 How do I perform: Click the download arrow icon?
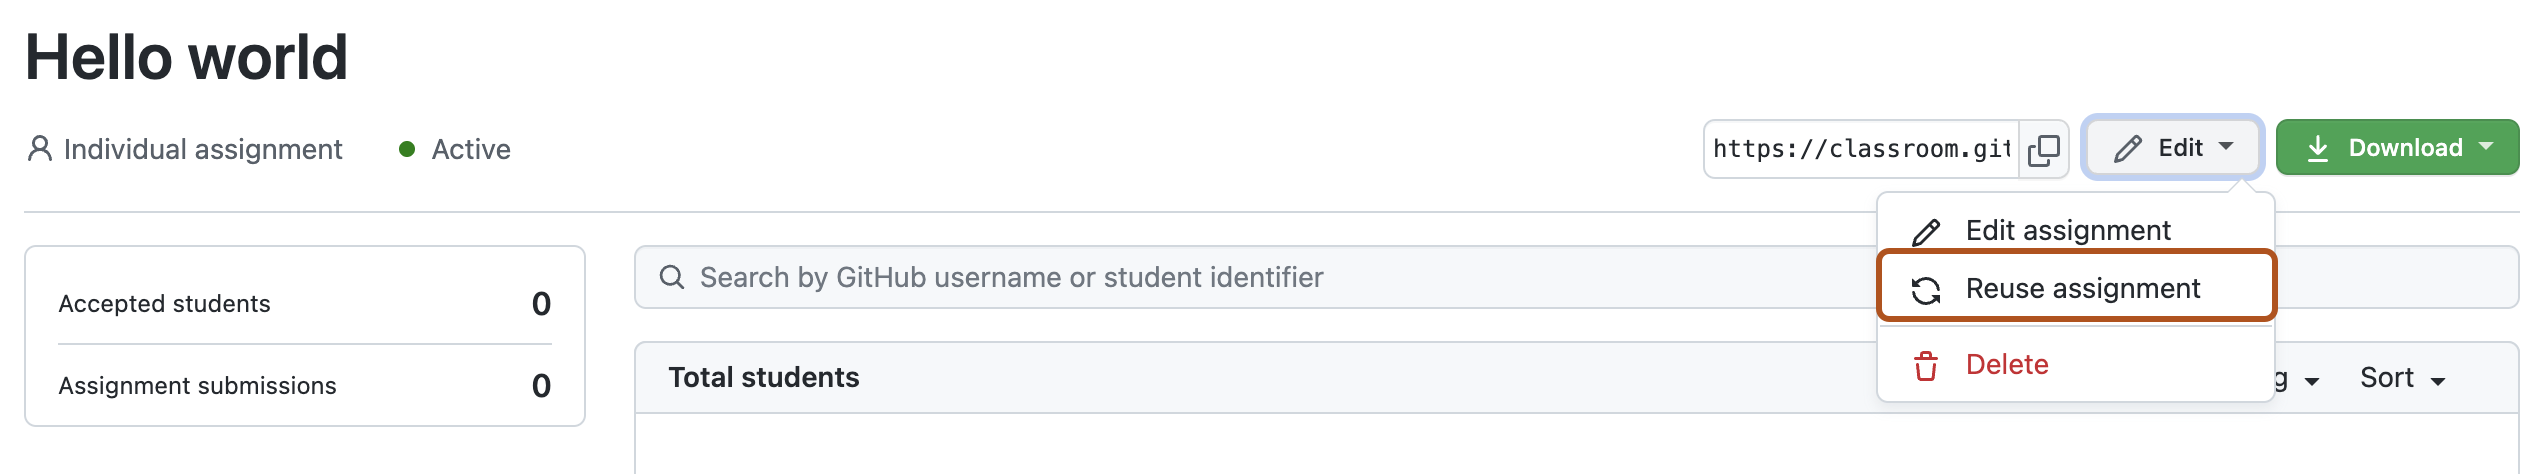[x=2318, y=149]
